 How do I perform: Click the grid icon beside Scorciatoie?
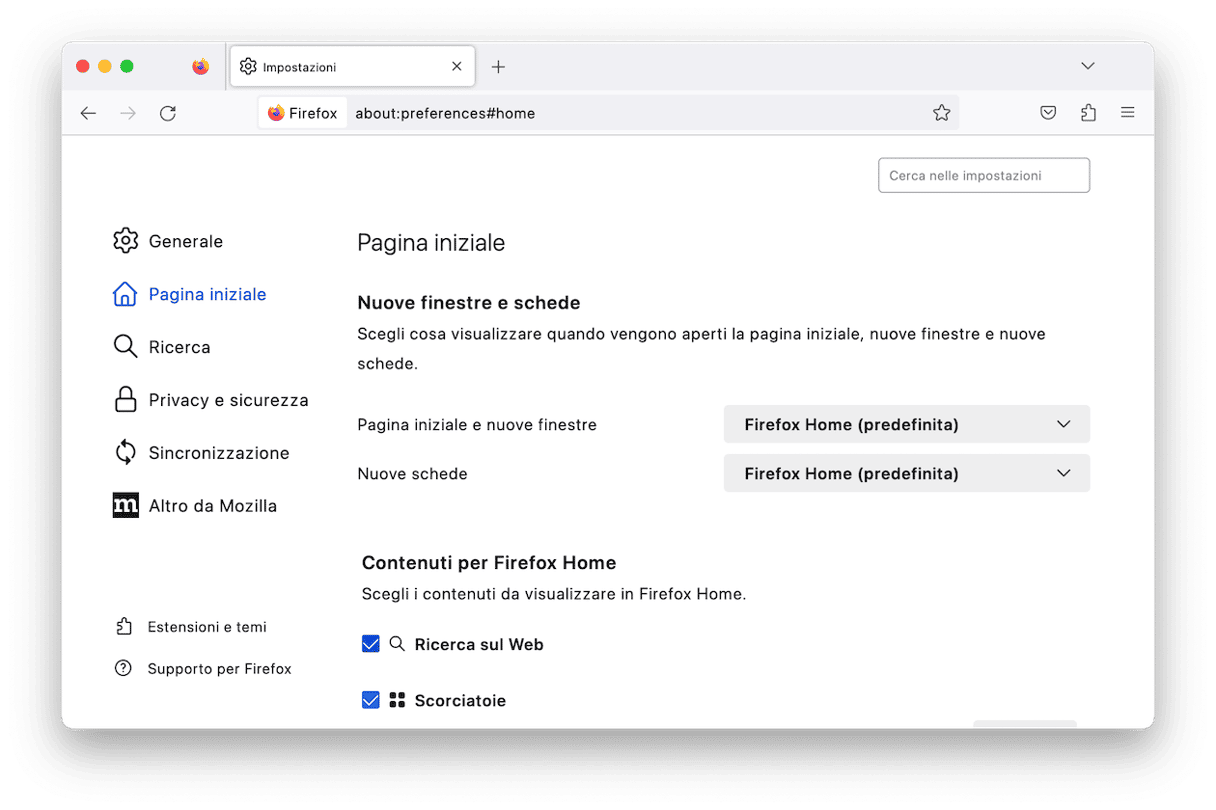point(397,700)
